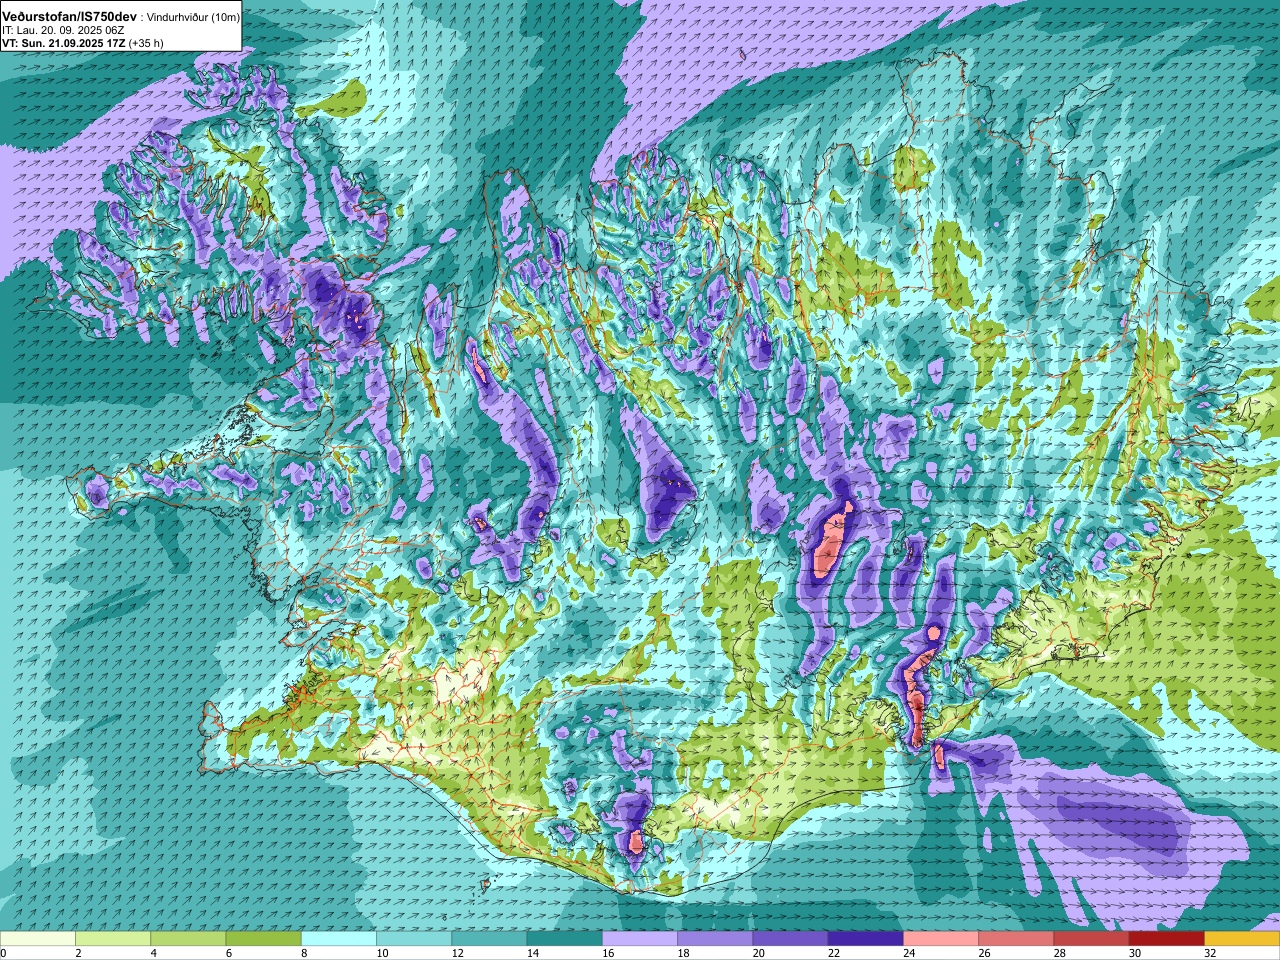
Task: Select the dark red 30–32 legend swatch
Action: tap(1167, 939)
